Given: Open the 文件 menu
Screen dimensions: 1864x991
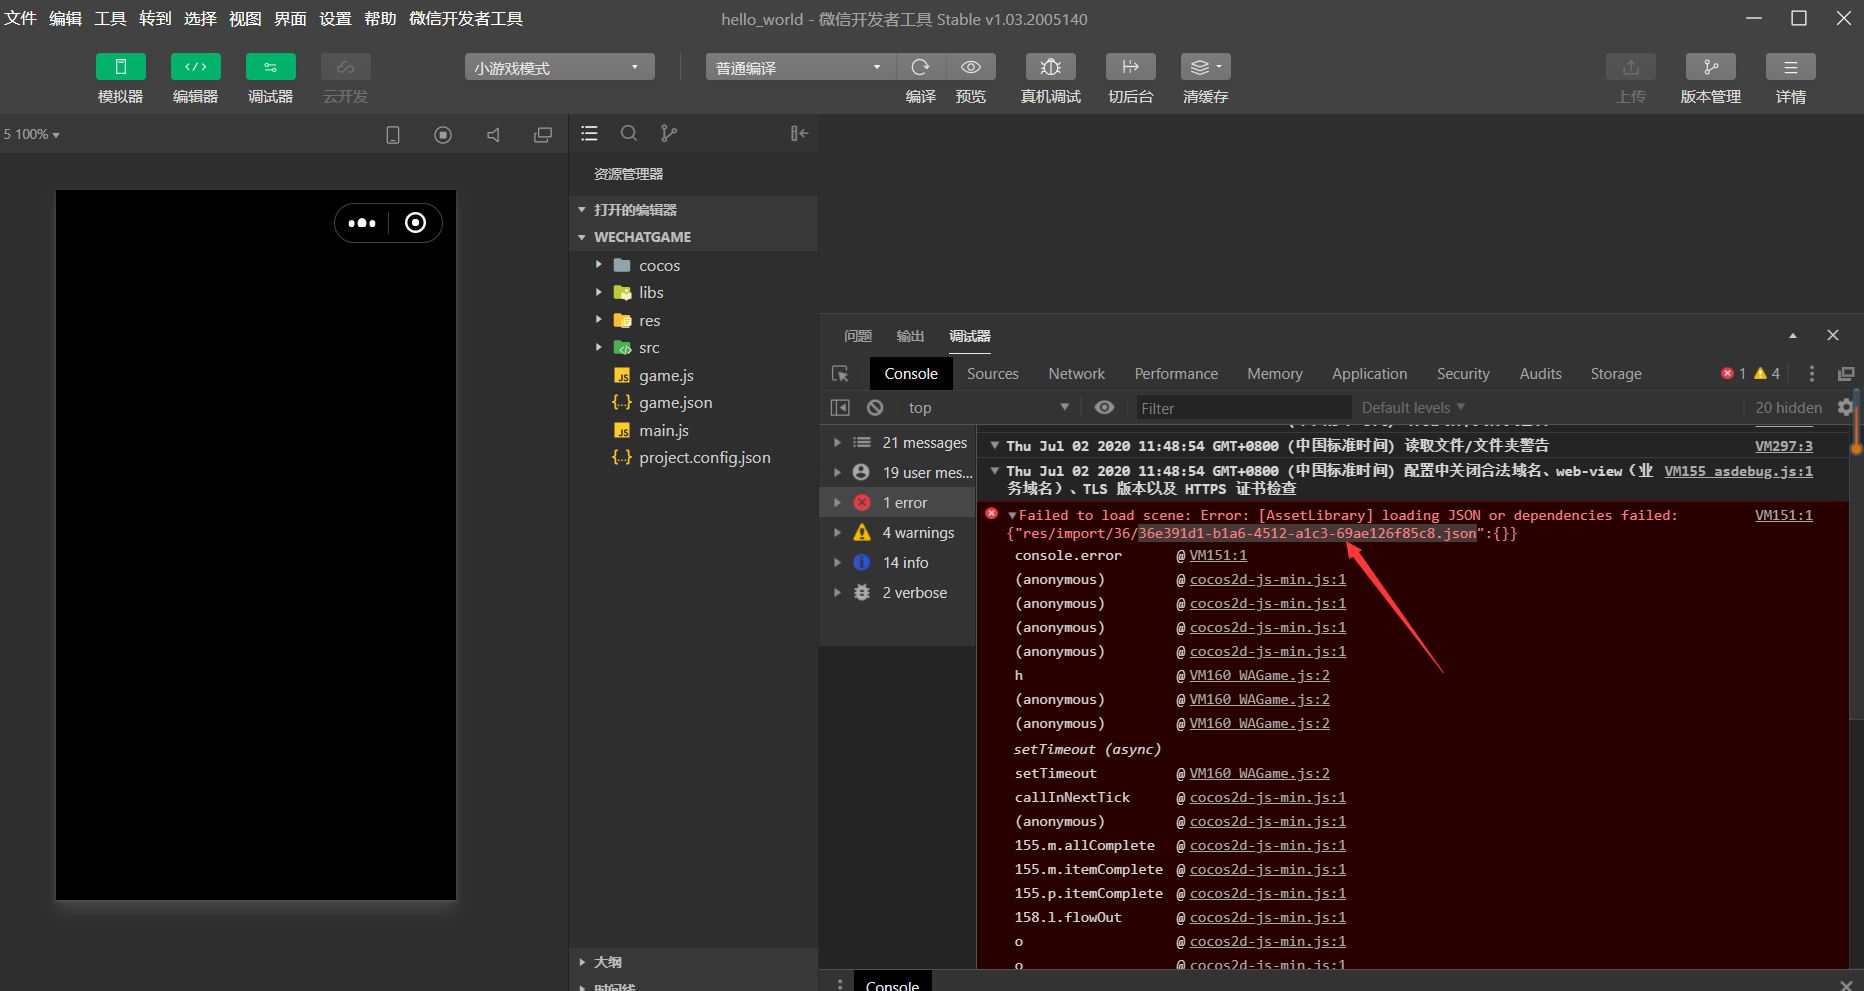Looking at the screenshot, I should coord(20,19).
